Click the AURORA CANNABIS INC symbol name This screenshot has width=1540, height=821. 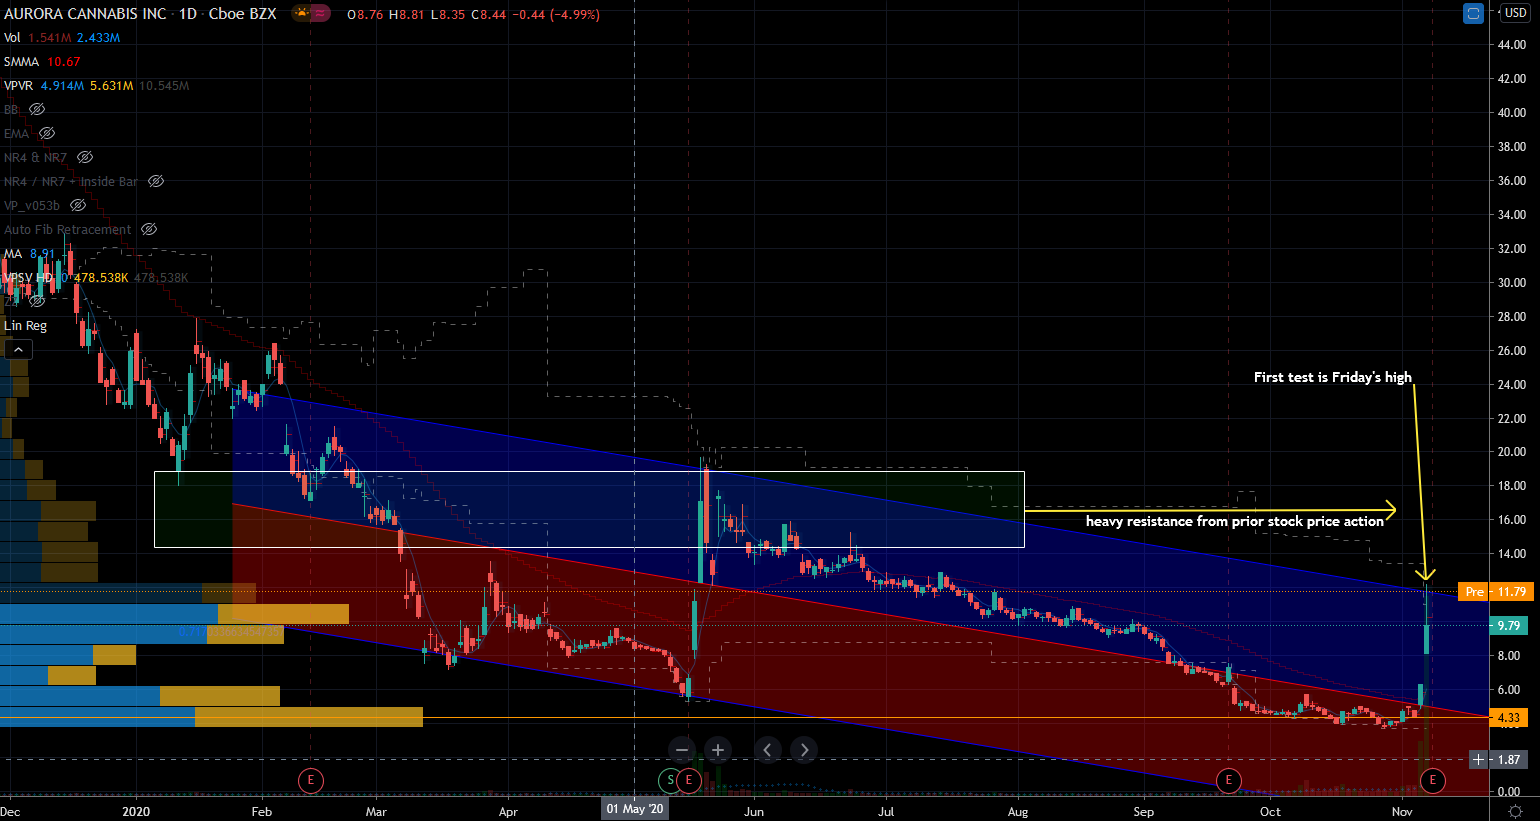[85, 14]
